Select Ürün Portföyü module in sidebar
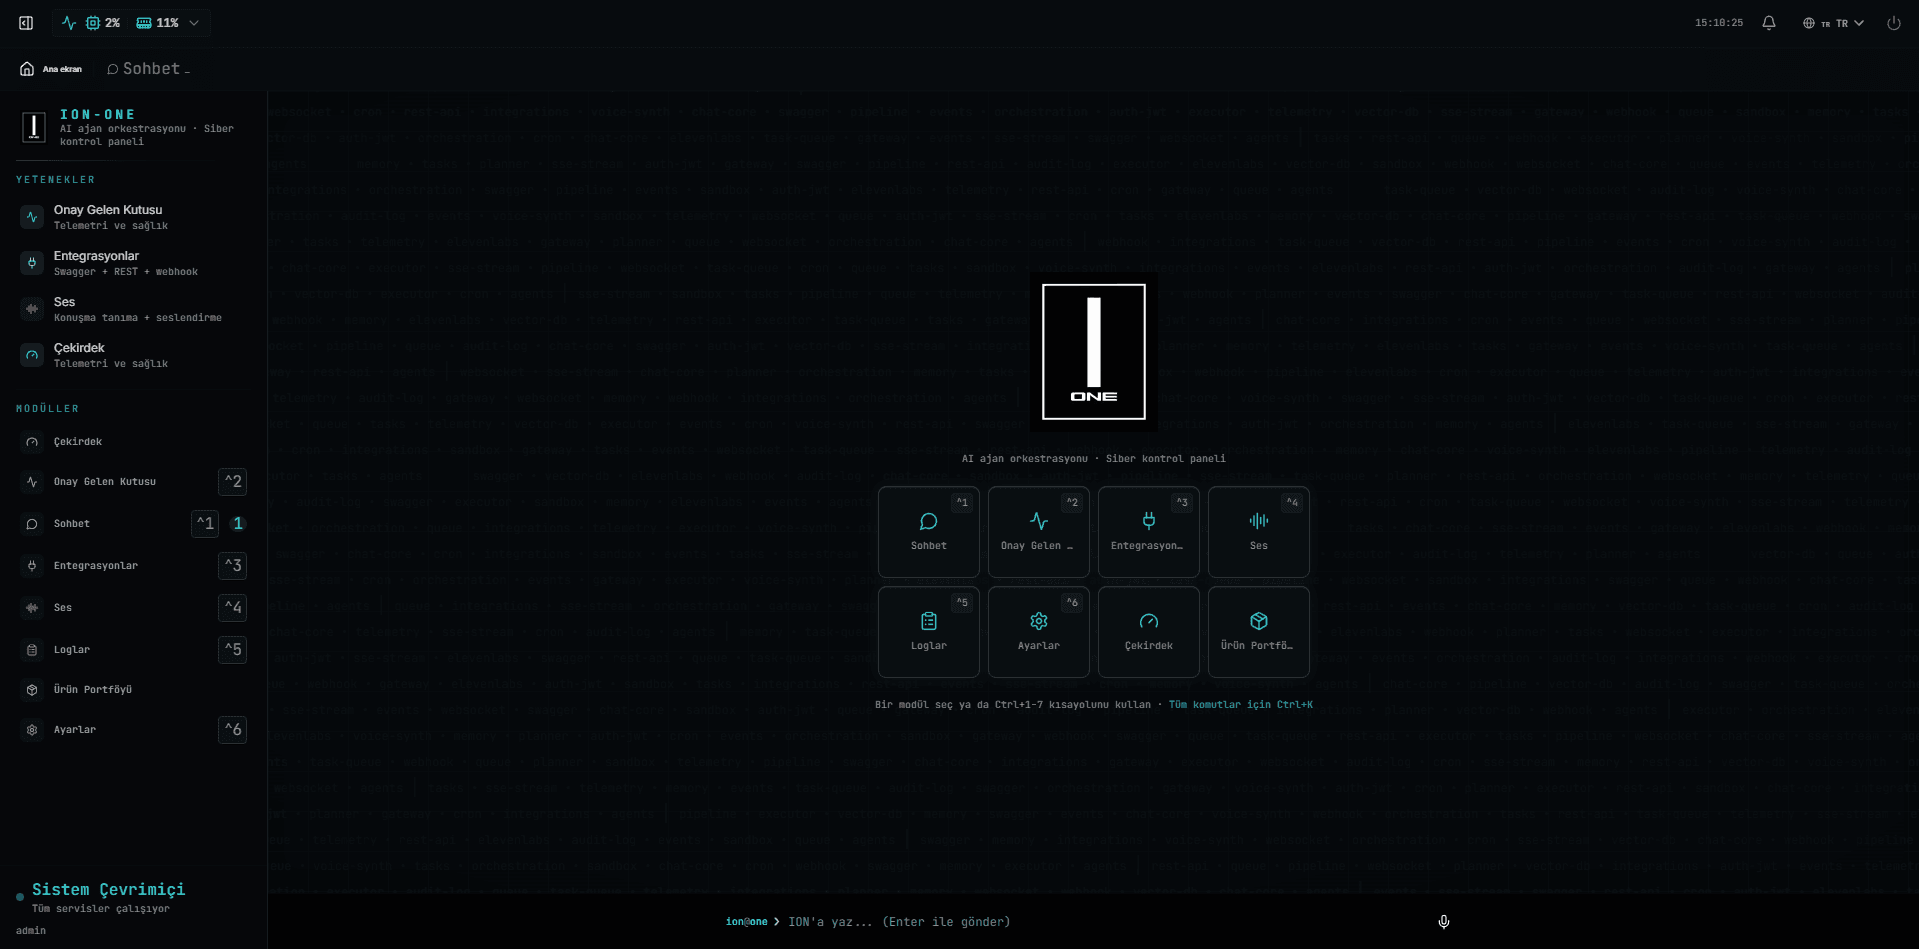This screenshot has width=1919, height=949. click(x=132, y=689)
